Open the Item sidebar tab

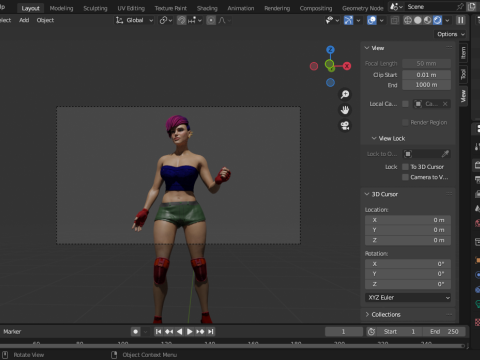pos(463,53)
